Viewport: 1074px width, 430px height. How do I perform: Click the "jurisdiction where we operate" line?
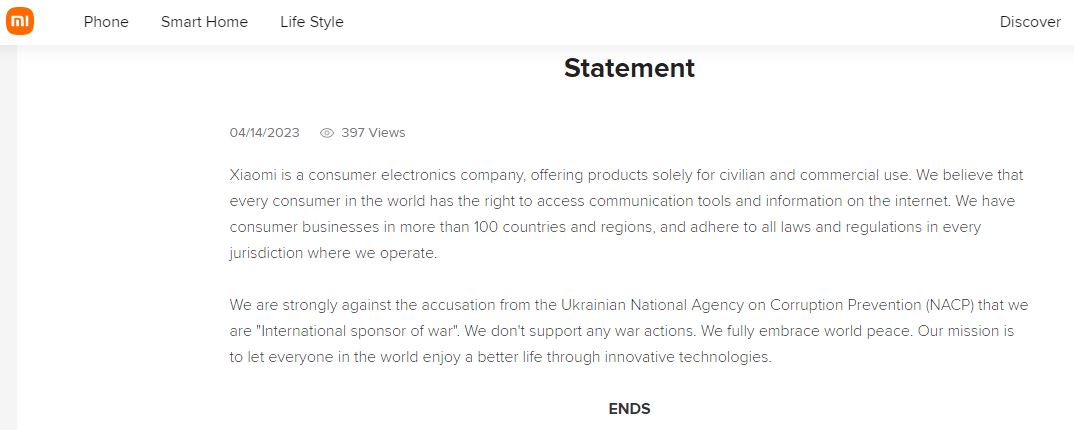coord(333,253)
